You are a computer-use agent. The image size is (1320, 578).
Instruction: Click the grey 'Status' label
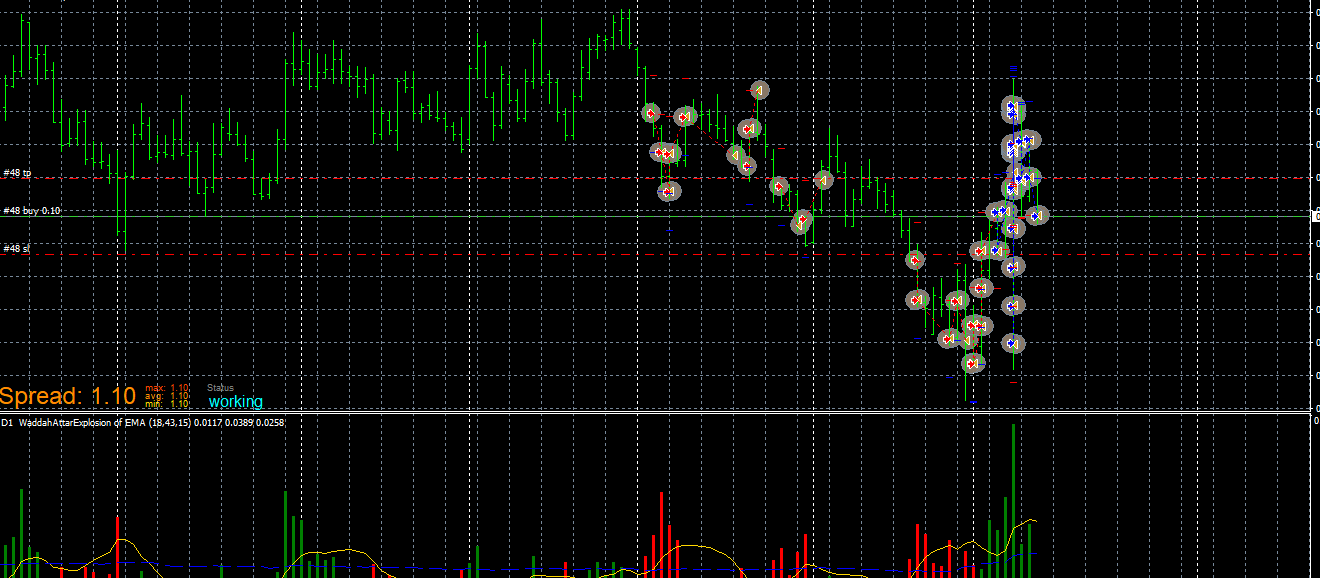pyautogui.click(x=220, y=388)
